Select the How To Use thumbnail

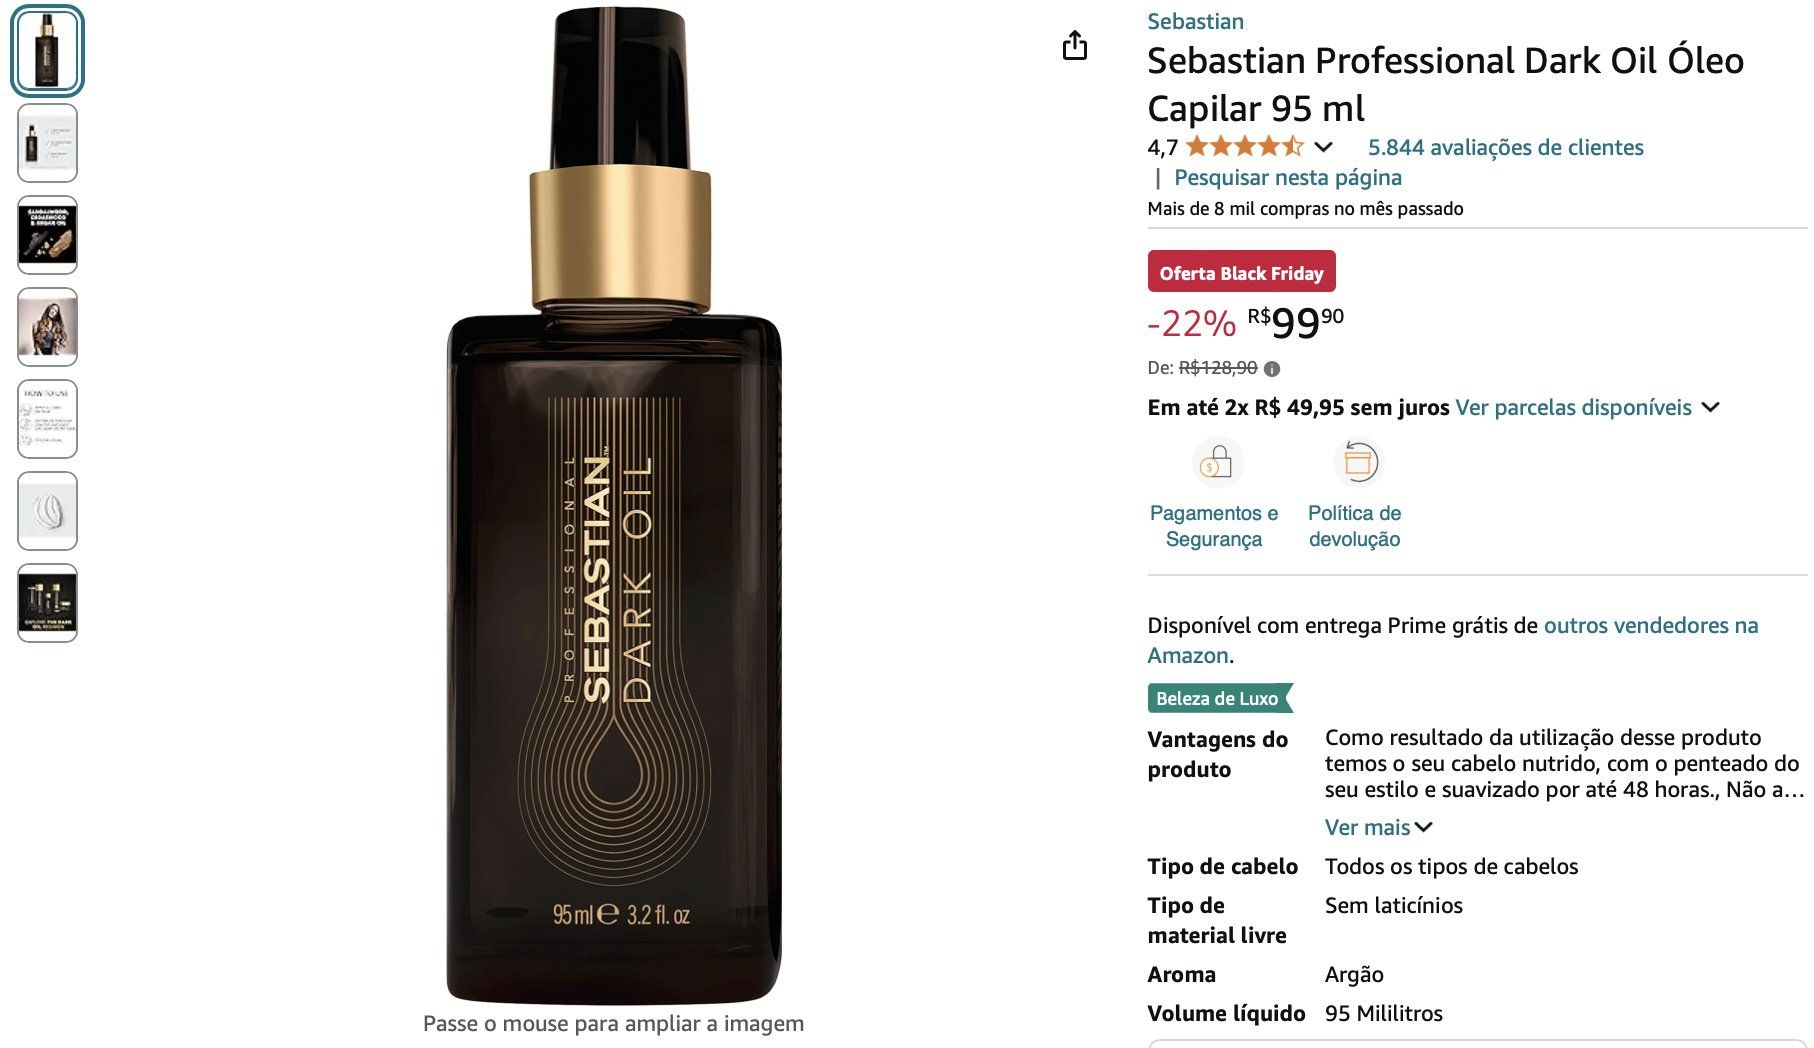[47, 419]
